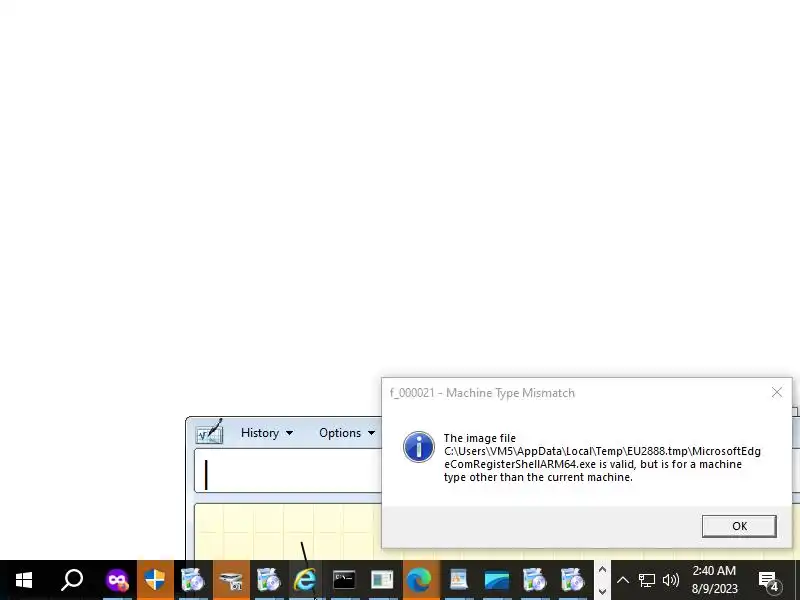Open Internet Explorer from taskbar
This screenshot has height=600, width=800.
pyautogui.click(x=305, y=580)
